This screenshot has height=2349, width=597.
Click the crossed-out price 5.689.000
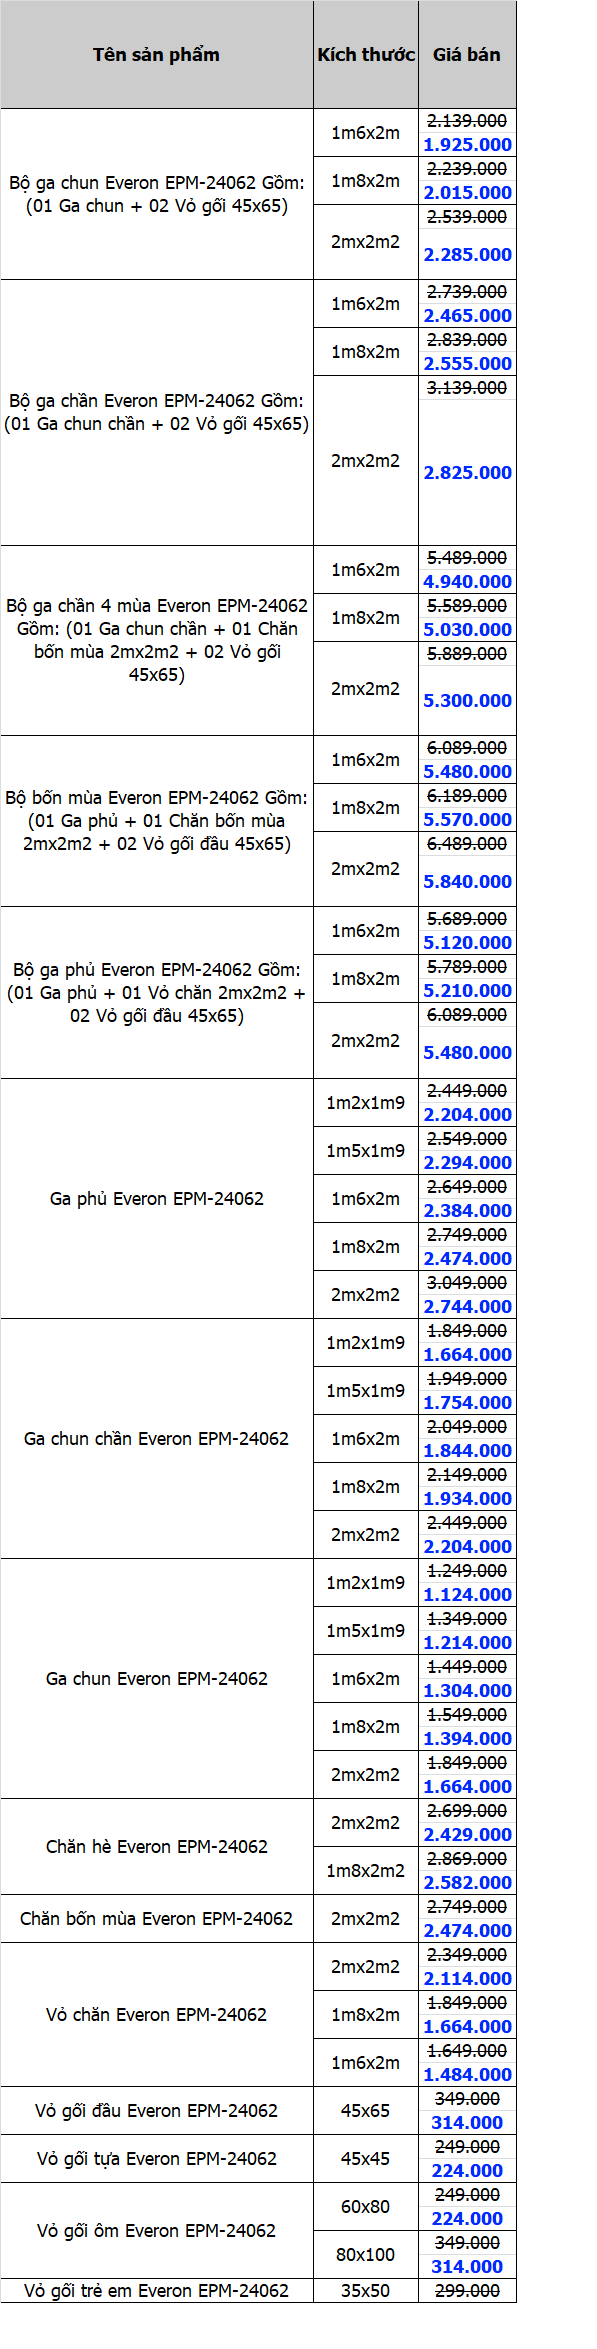[x=467, y=918]
